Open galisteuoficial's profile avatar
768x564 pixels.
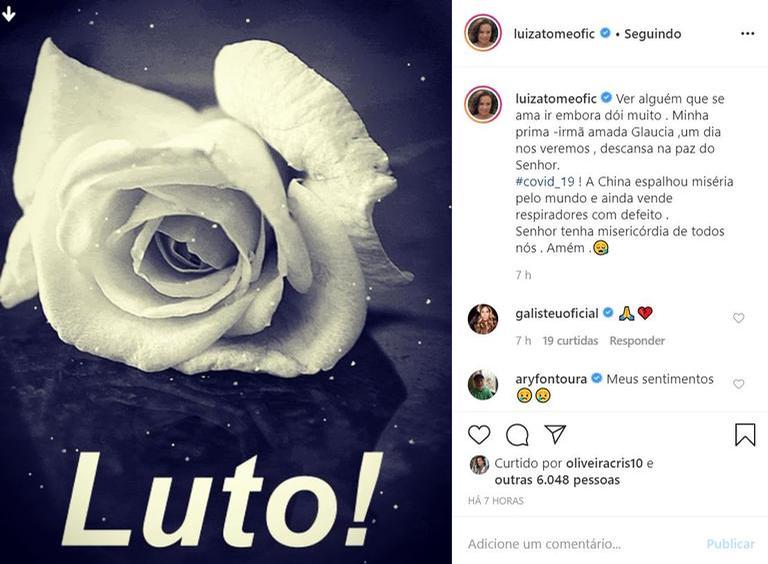pyautogui.click(x=482, y=319)
